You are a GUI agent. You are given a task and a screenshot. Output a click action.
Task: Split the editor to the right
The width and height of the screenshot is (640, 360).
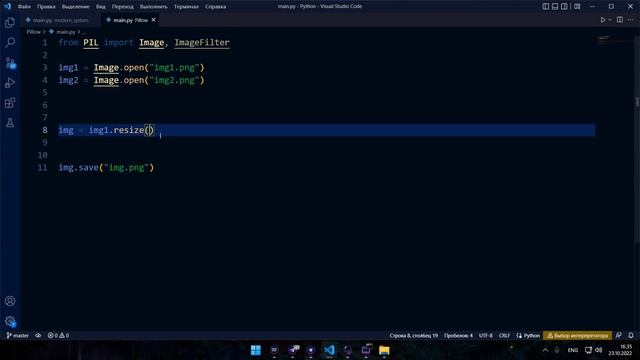tap(620, 20)
